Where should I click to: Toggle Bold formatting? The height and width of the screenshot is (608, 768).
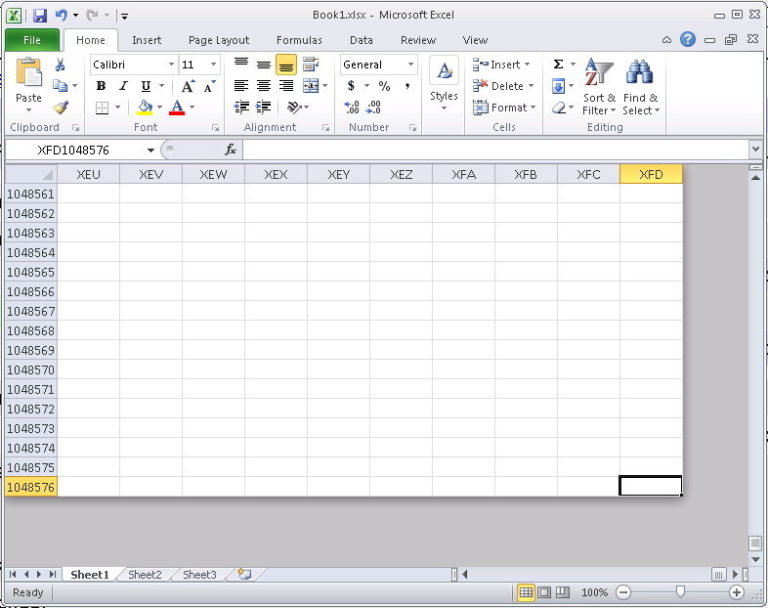coord(101,86)
